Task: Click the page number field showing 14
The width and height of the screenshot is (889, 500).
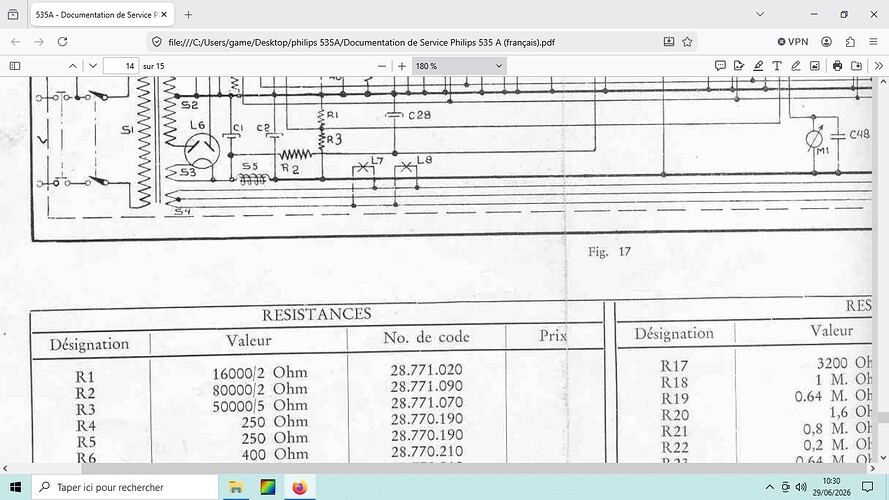Action: coord(121,66)
